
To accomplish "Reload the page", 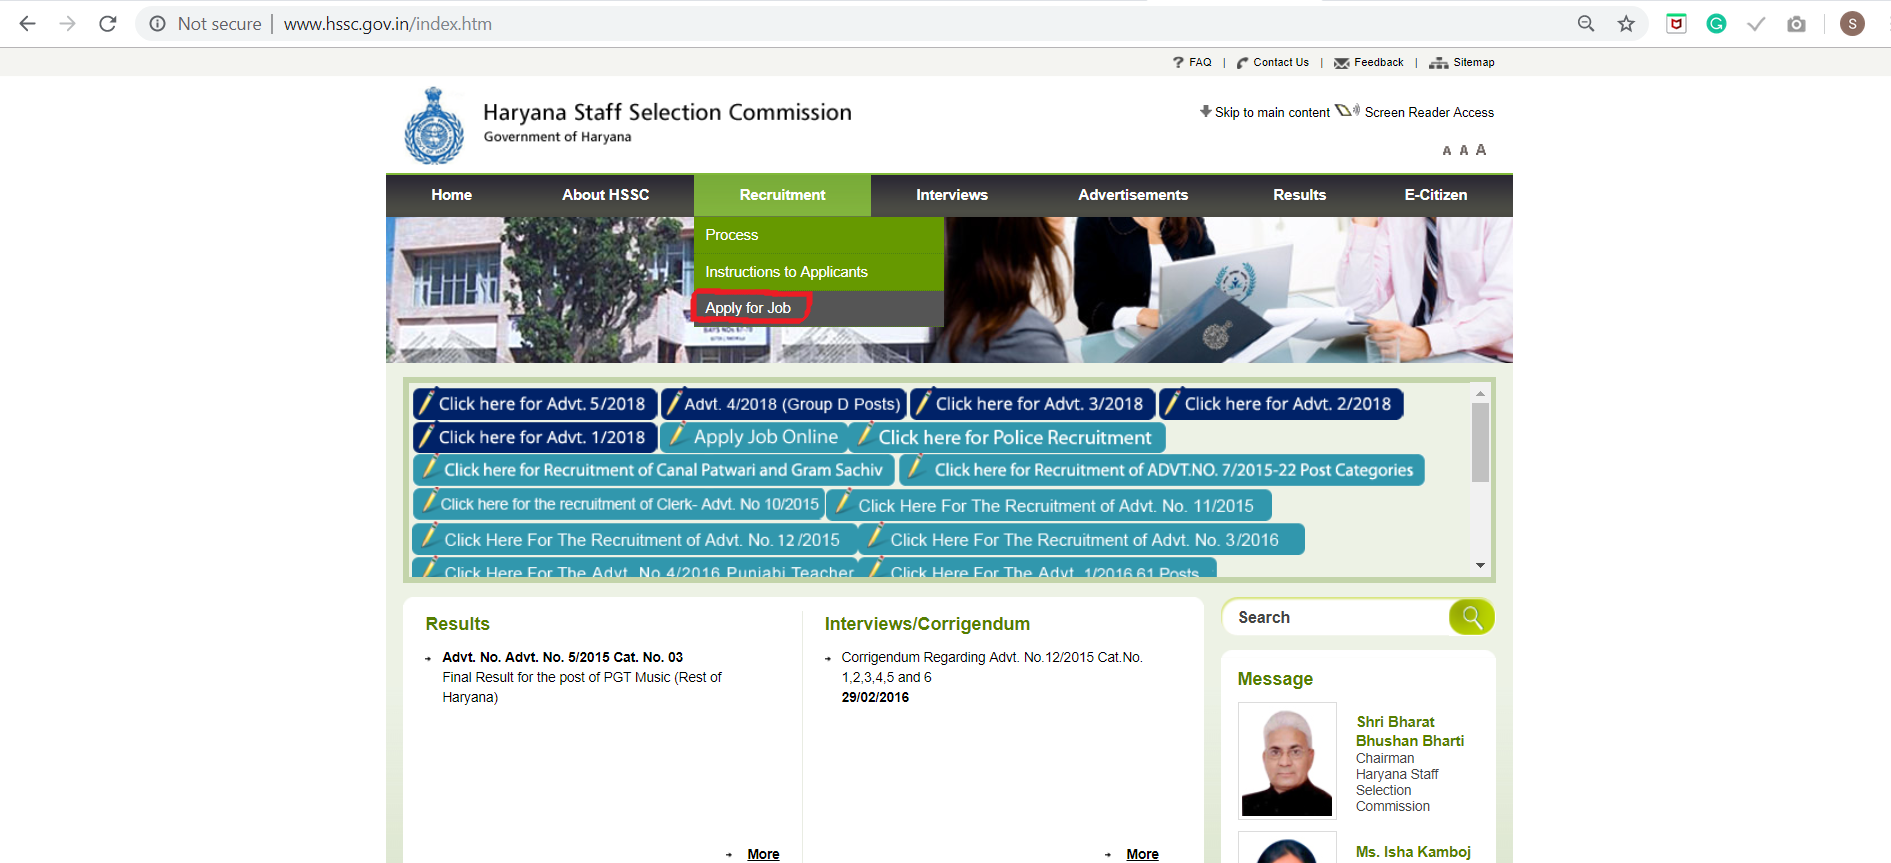I will tap(108, 24).
